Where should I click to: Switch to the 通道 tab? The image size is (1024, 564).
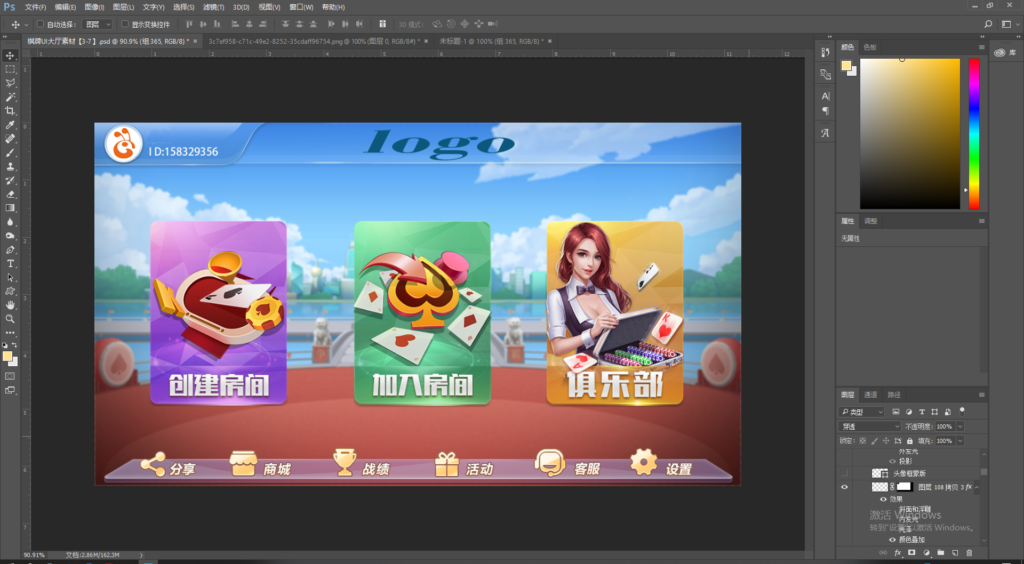pos(871,395)
